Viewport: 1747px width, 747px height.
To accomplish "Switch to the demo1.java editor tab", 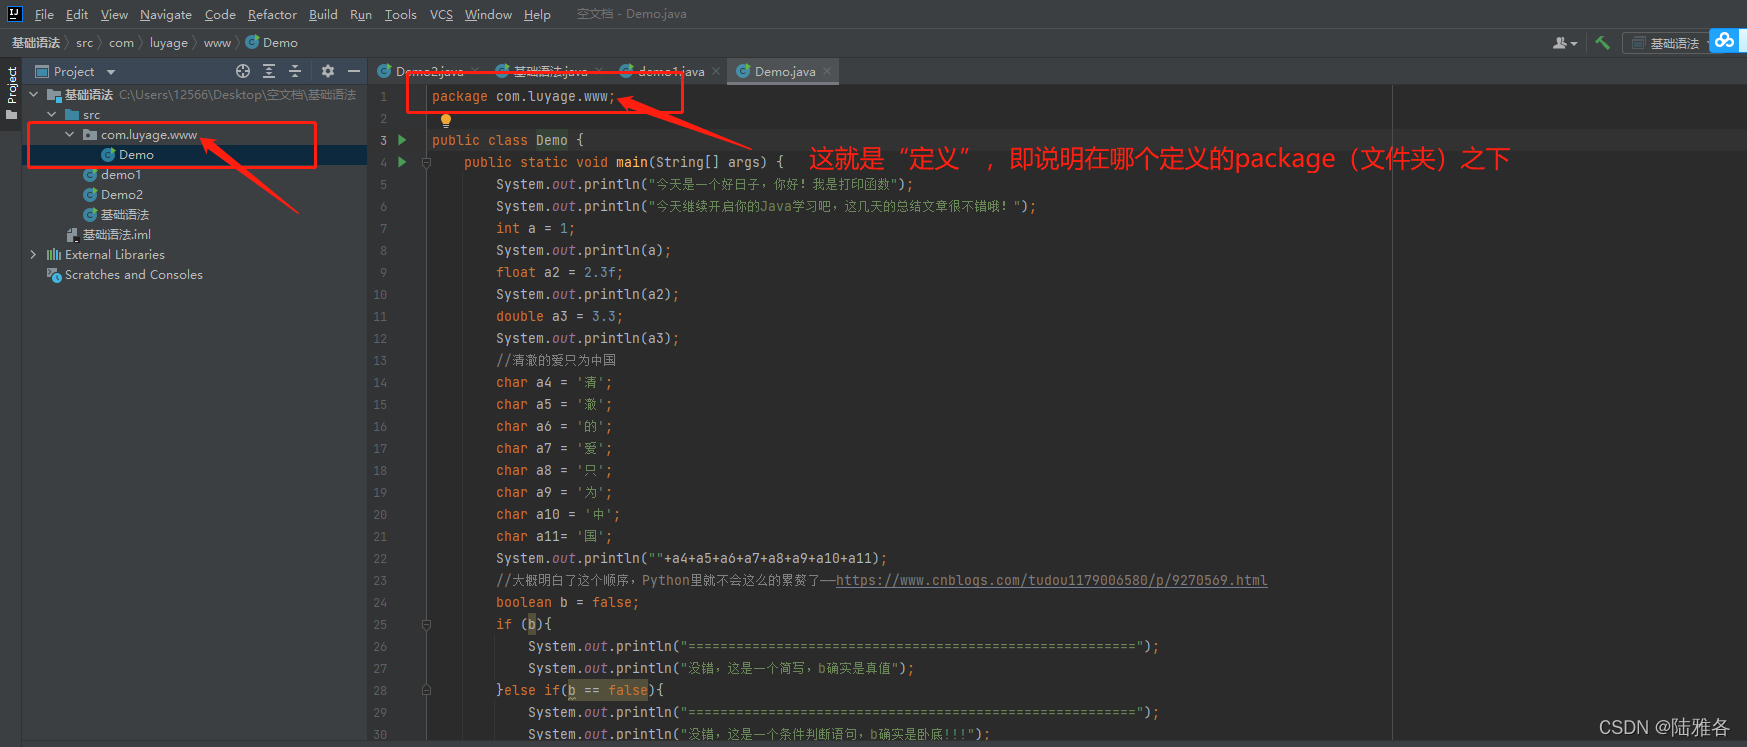I will tap(669, 72).
